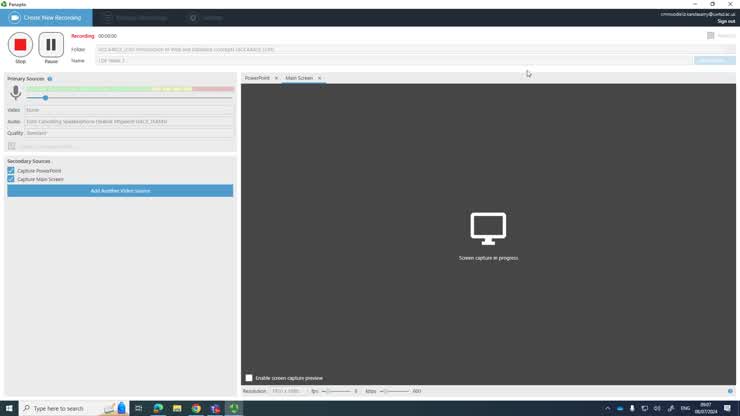The image size is (740, 416).
Task: Open the Quality dropdown
Action: click(129, 133)
